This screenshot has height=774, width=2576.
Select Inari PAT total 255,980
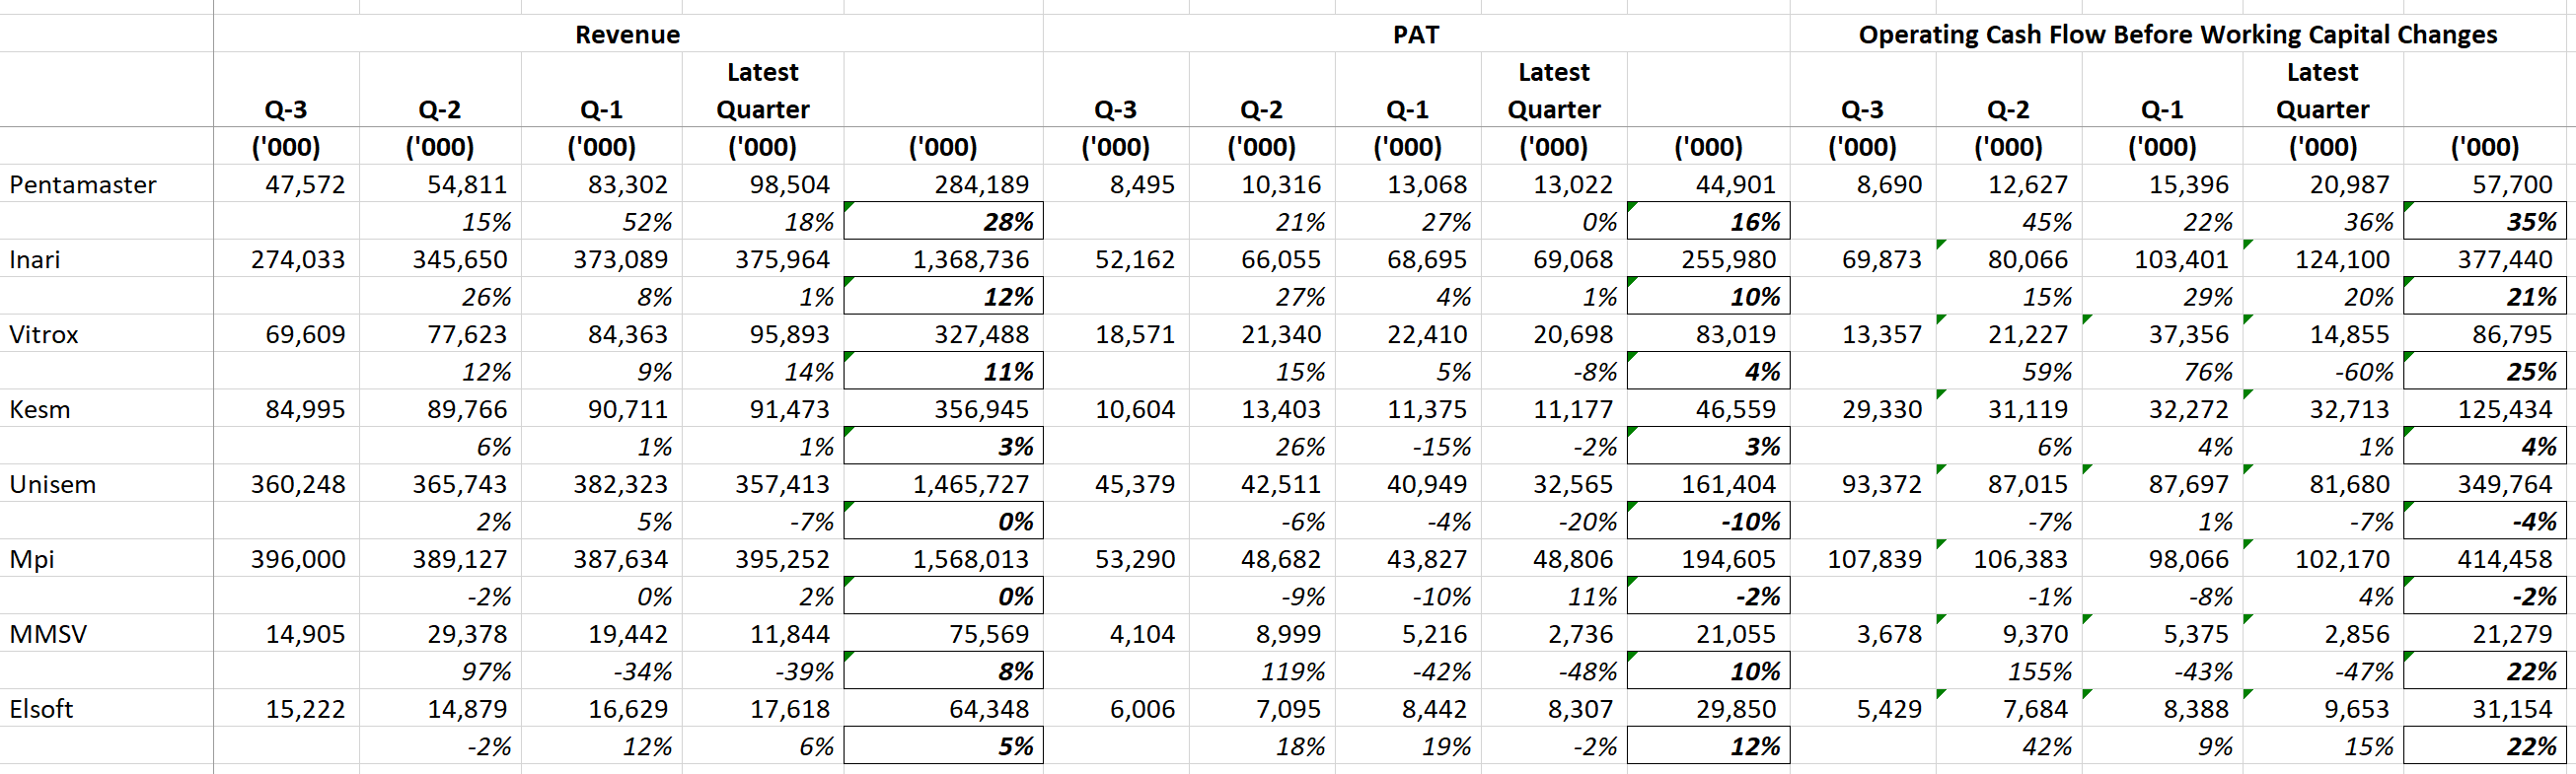[x=1728, y=260]
